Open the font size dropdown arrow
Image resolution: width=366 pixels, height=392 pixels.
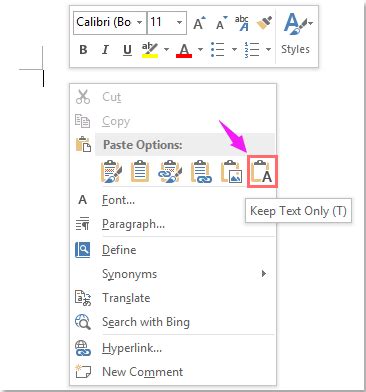click(x=179, y=23)
